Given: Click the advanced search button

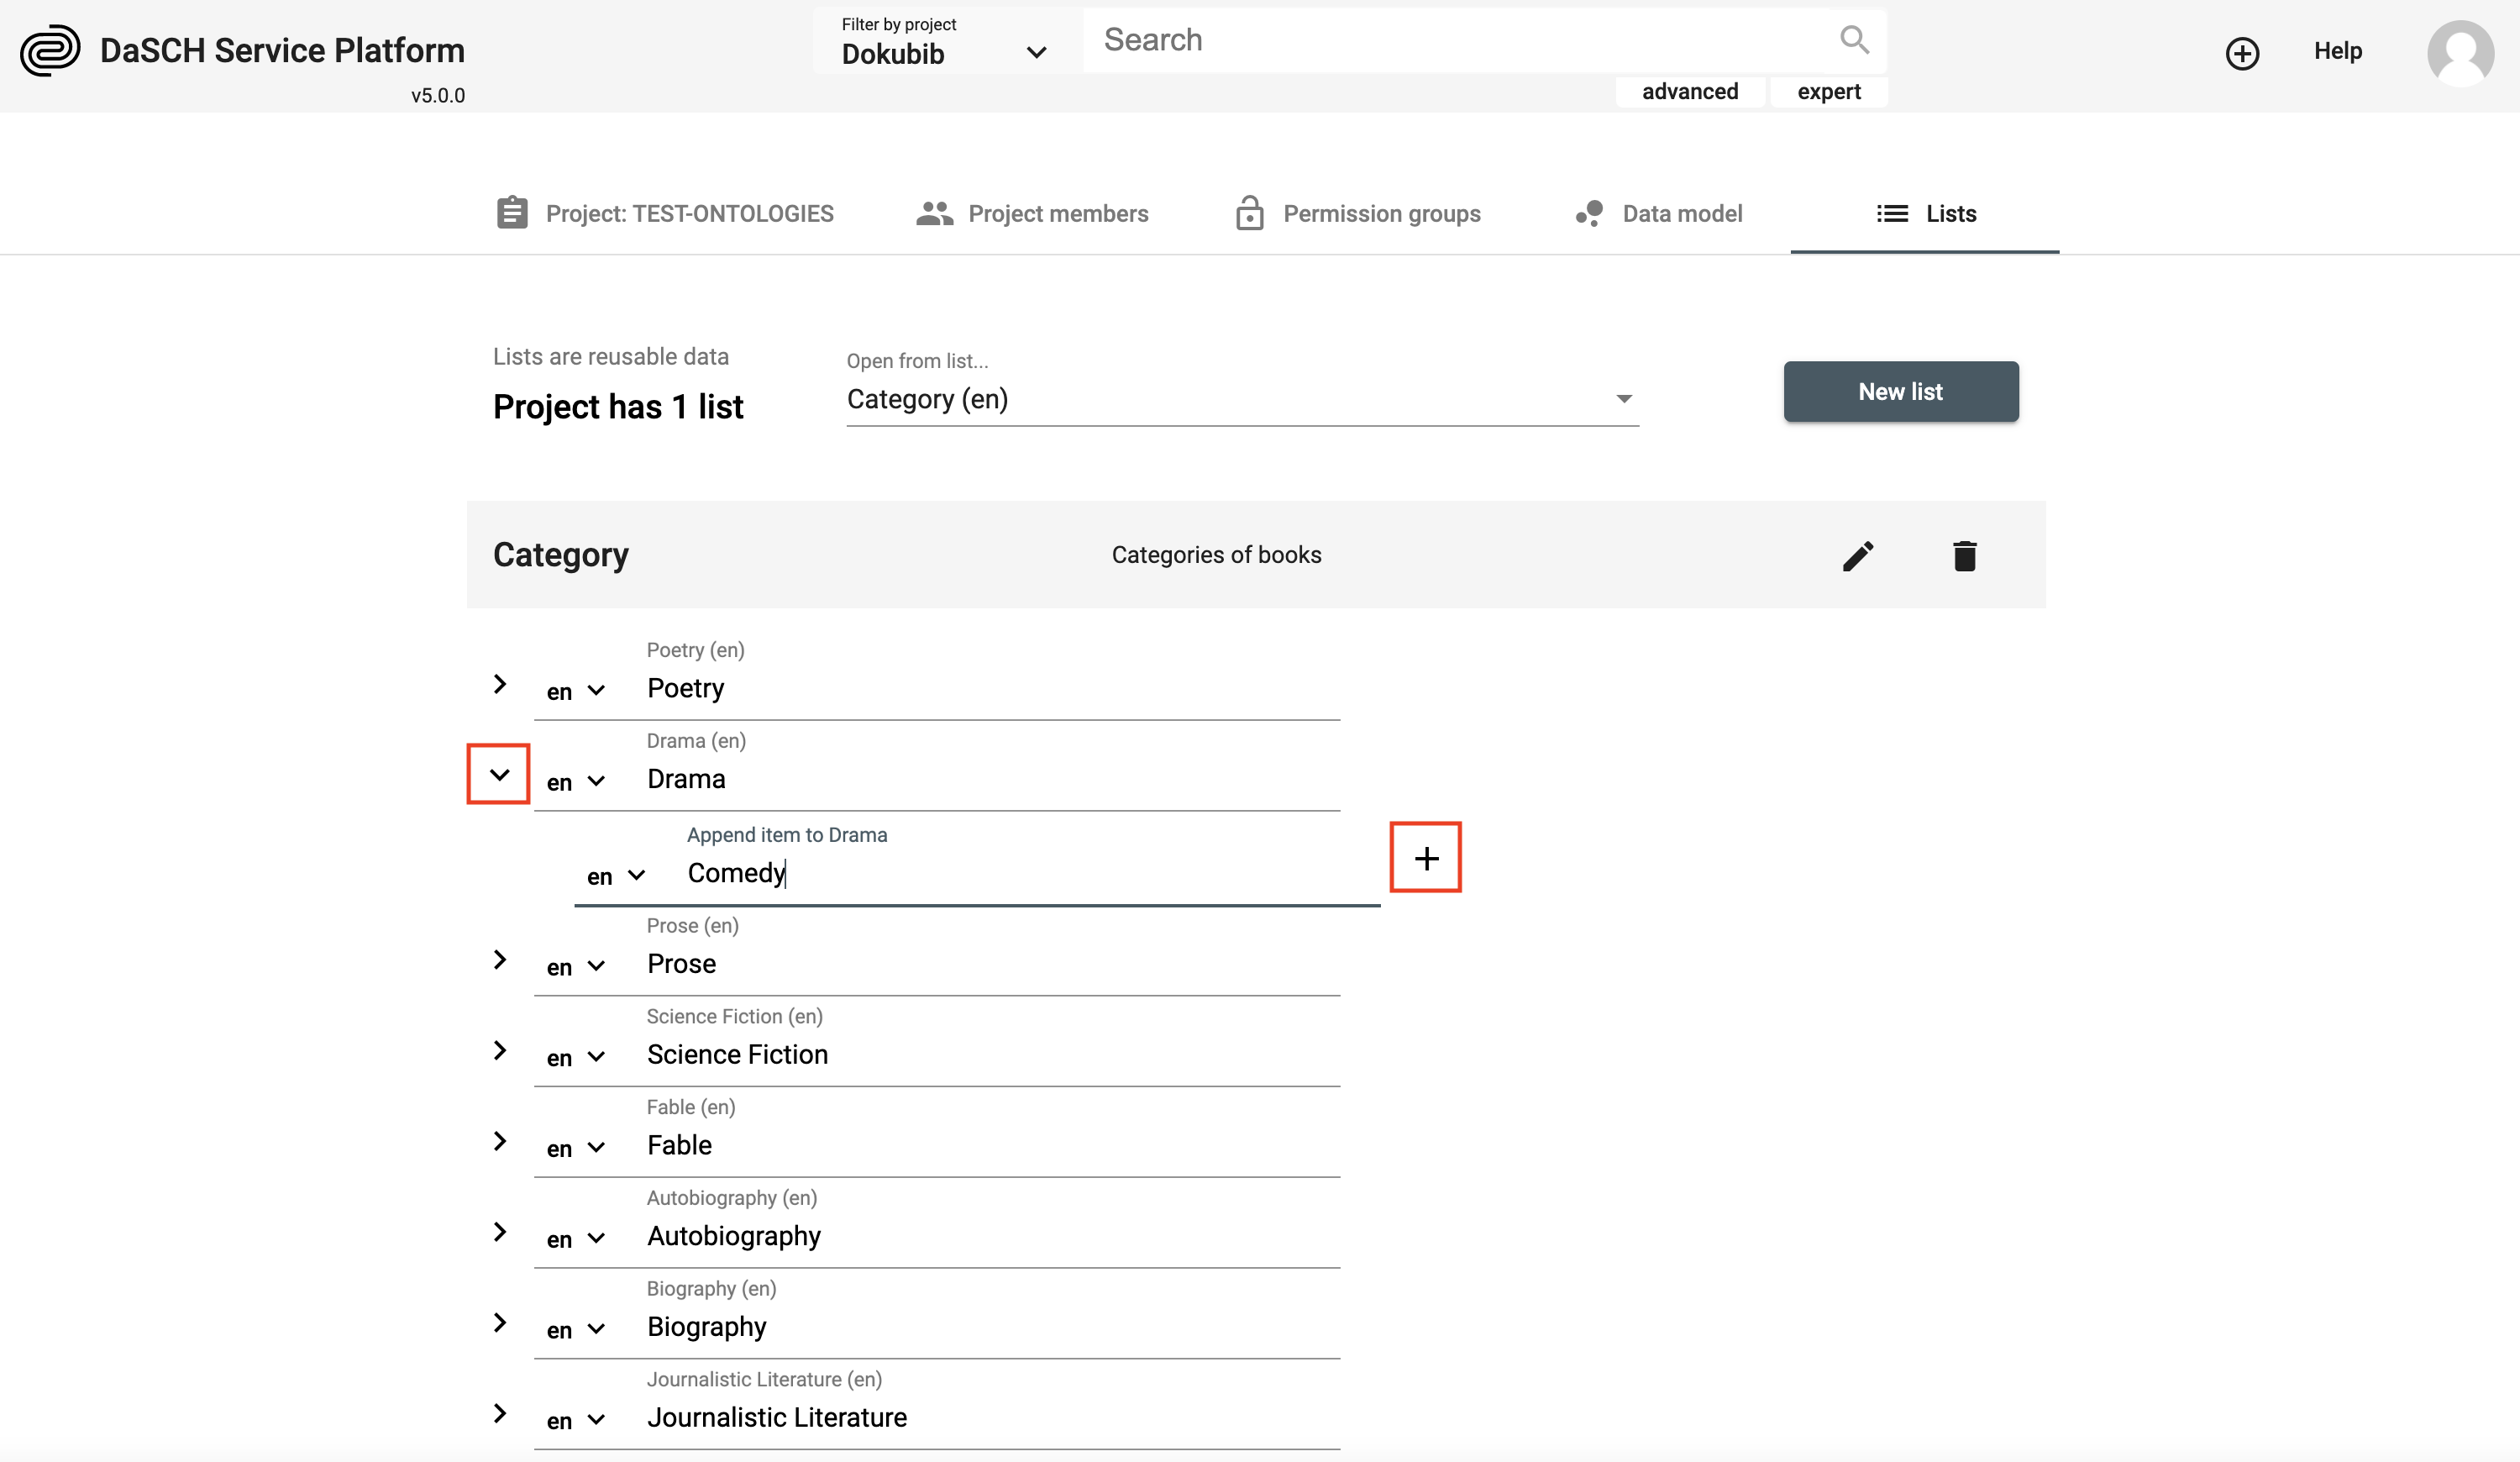Looking at the screenshot, I should (x=1689, y=91).
